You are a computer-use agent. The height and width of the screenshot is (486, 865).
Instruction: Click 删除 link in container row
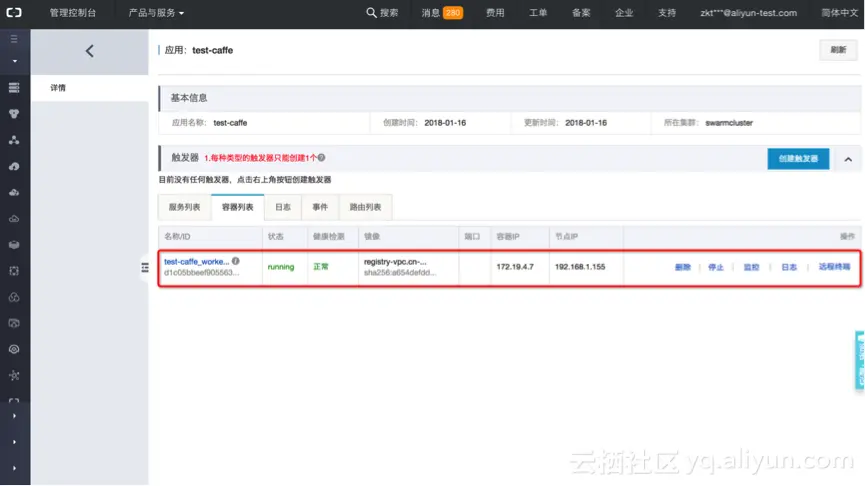point(682,267)
